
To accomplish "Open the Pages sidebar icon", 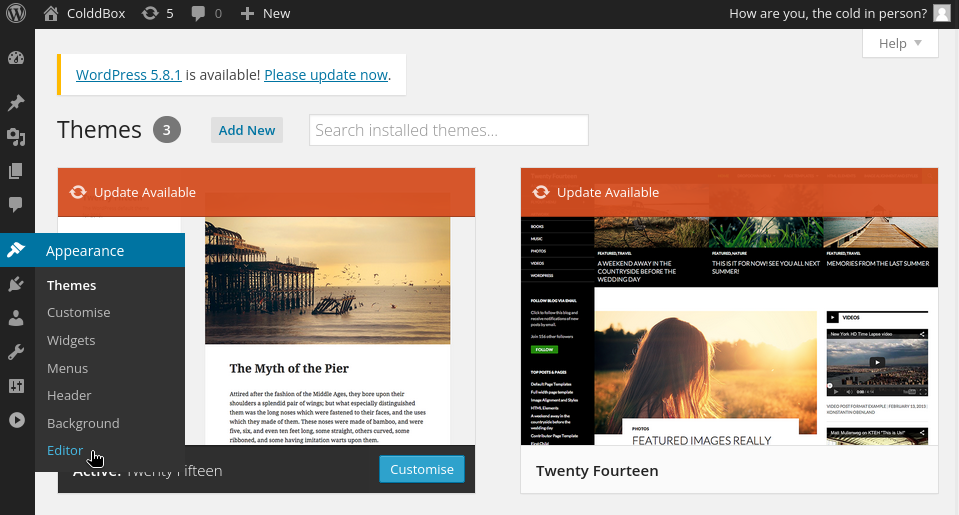I will (16, 171).
